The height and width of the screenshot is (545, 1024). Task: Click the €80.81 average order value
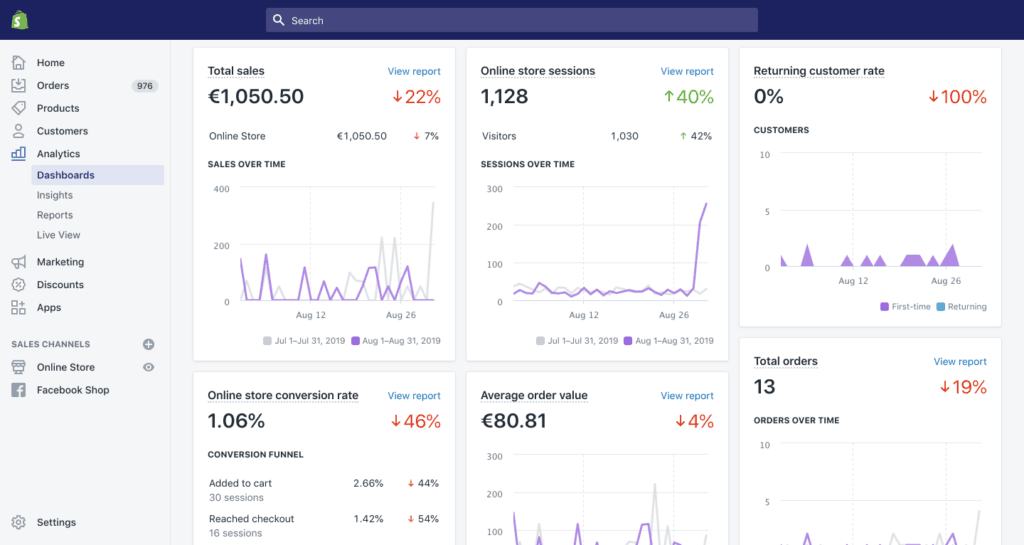514,421
